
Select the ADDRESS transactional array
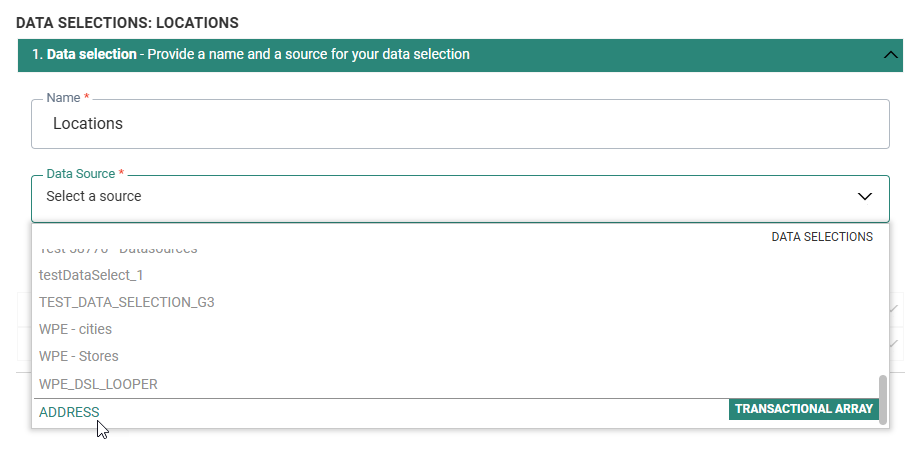pyautogui.click(x=69, y=412)
